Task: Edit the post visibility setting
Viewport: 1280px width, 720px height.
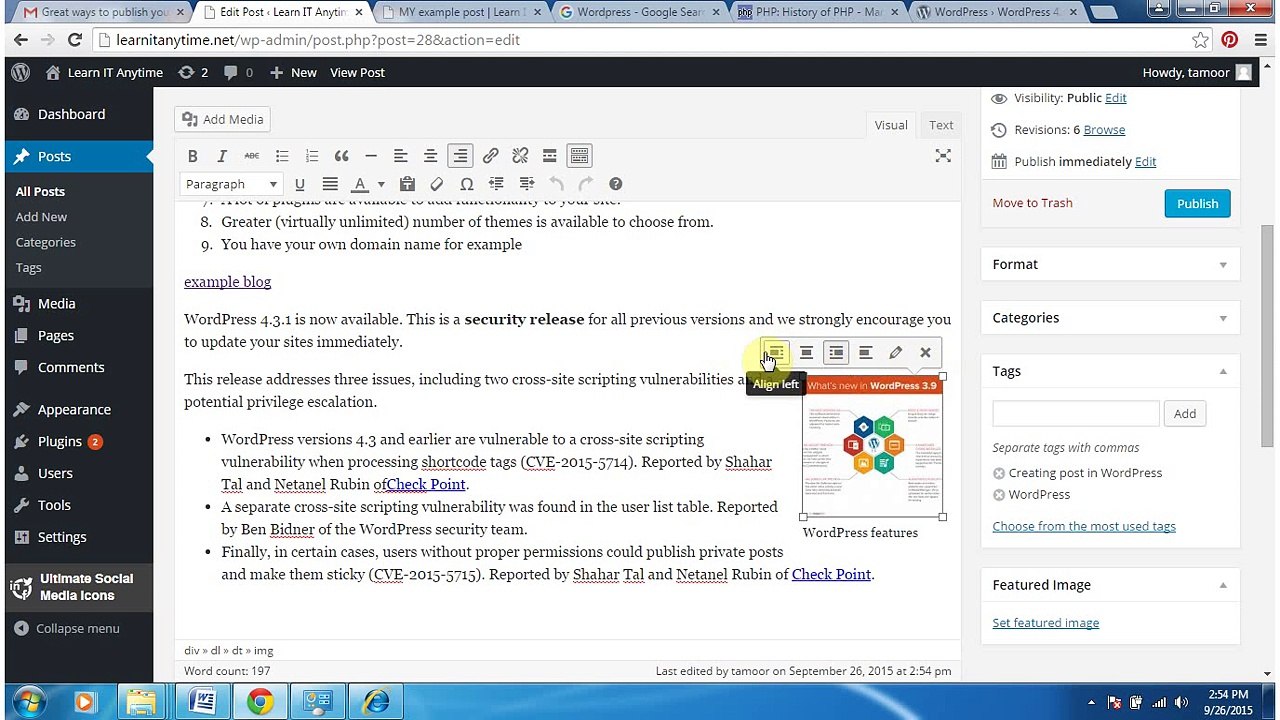Action: pos(1116,98)
